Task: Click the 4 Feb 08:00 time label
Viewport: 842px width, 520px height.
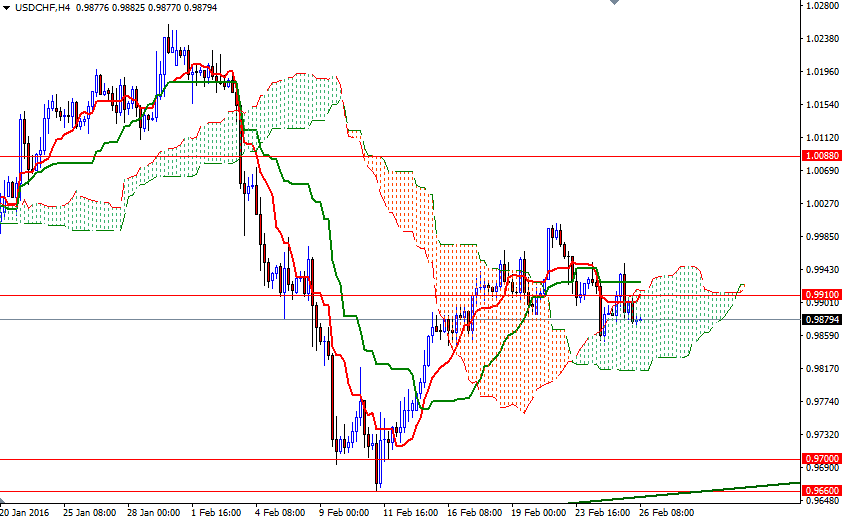Action: (x=280, y=512)
